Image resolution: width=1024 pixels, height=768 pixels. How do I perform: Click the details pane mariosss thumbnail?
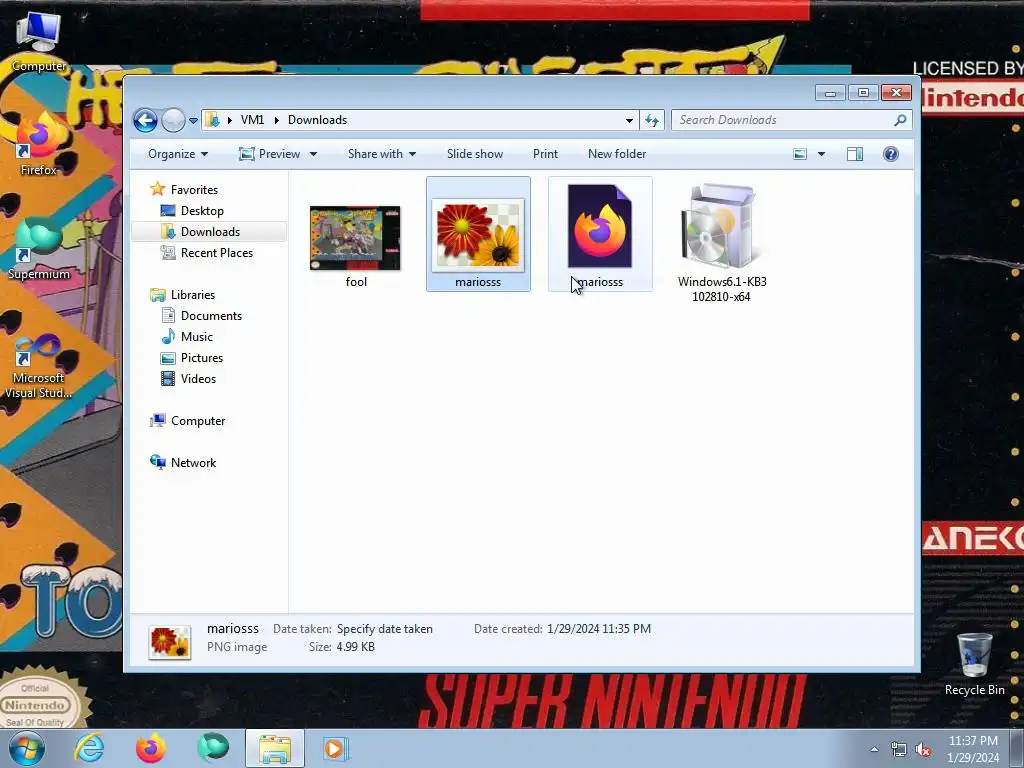(x=170, y=642)
